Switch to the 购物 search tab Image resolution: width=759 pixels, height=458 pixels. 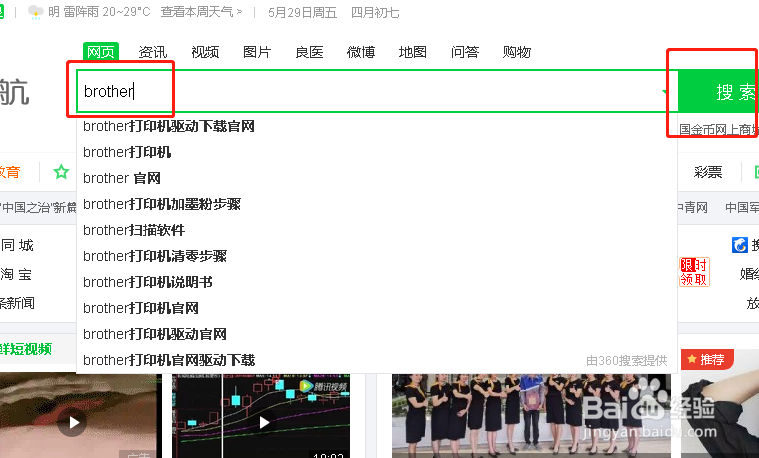coord(517,52)
